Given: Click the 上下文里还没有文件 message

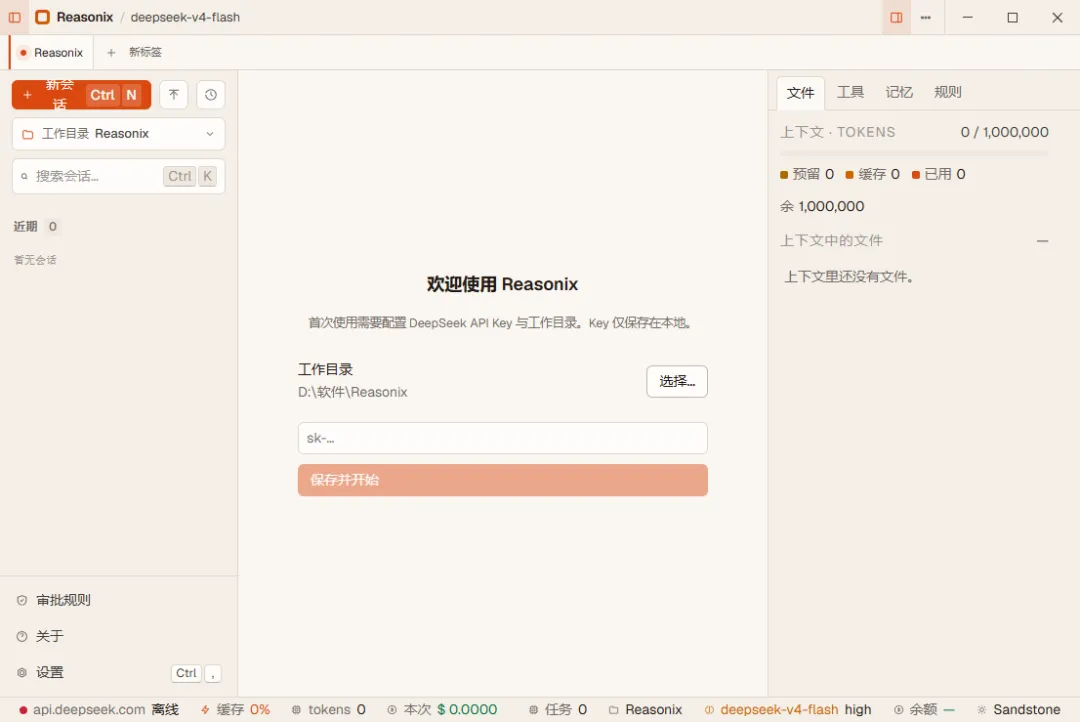Looking at the screenshot, I should click(x=849, y=277).
